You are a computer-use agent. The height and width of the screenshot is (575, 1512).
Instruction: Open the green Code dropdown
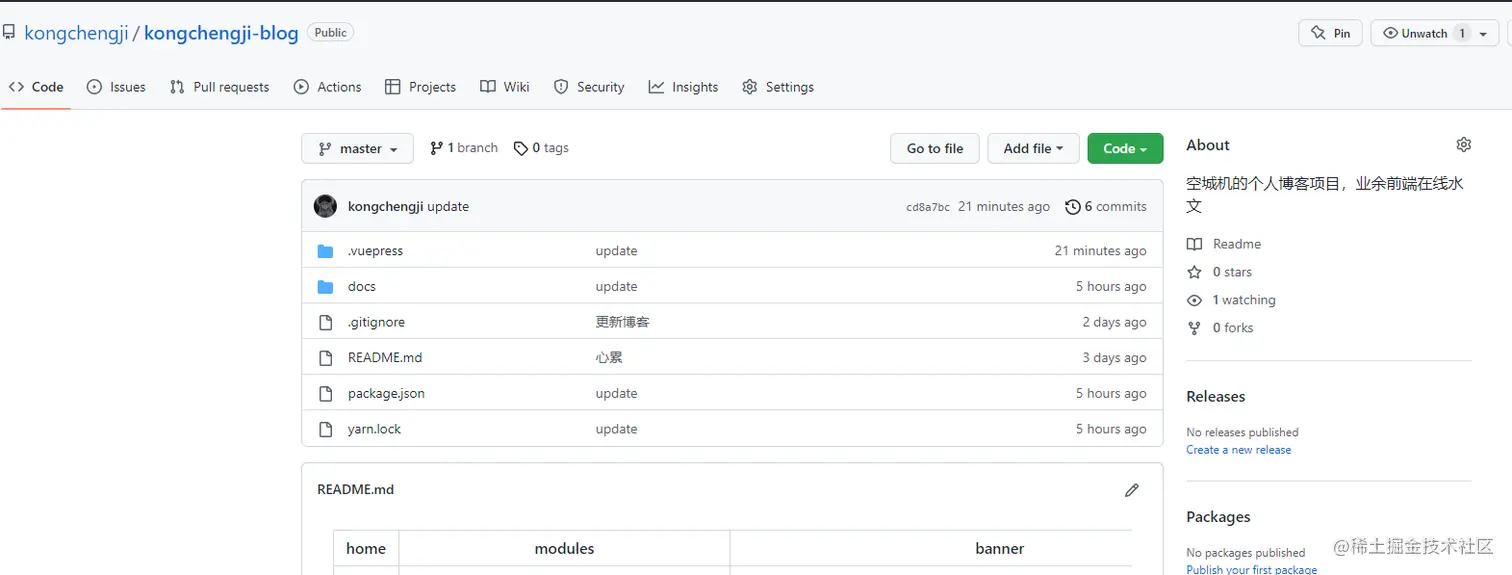tap(1125, 148)
